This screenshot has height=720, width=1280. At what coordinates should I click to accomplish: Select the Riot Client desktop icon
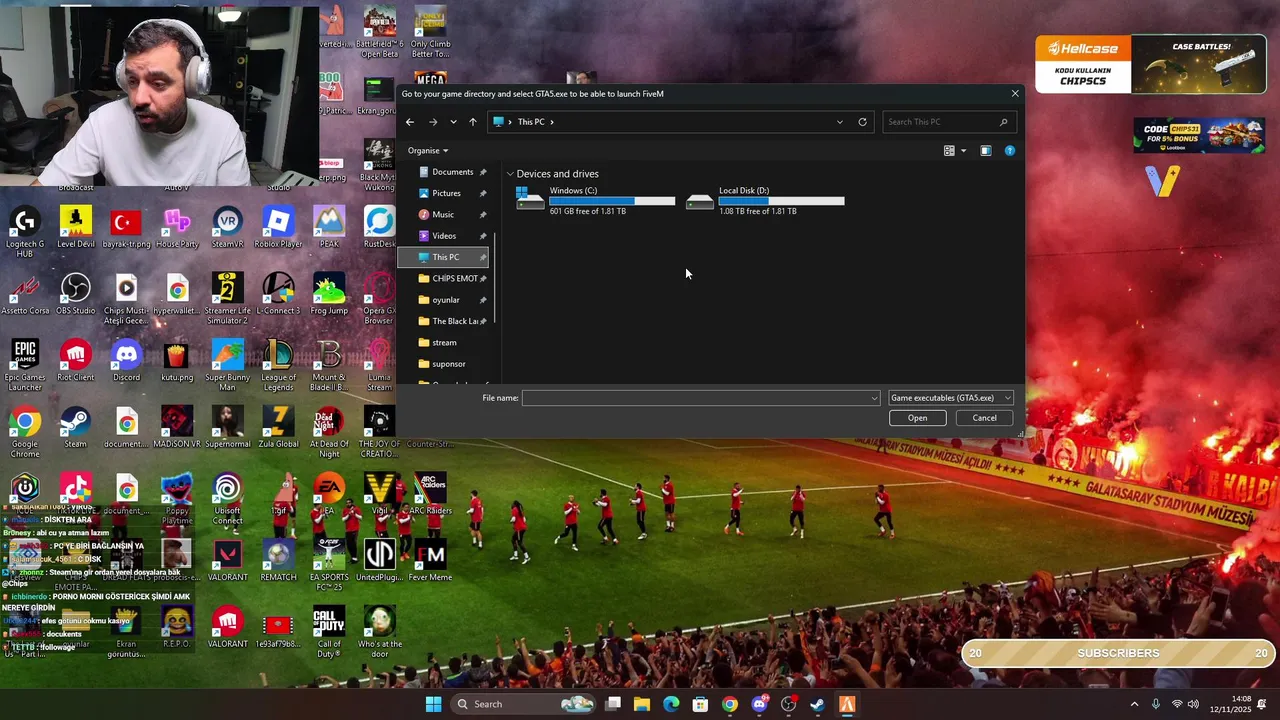coord(76,361)
